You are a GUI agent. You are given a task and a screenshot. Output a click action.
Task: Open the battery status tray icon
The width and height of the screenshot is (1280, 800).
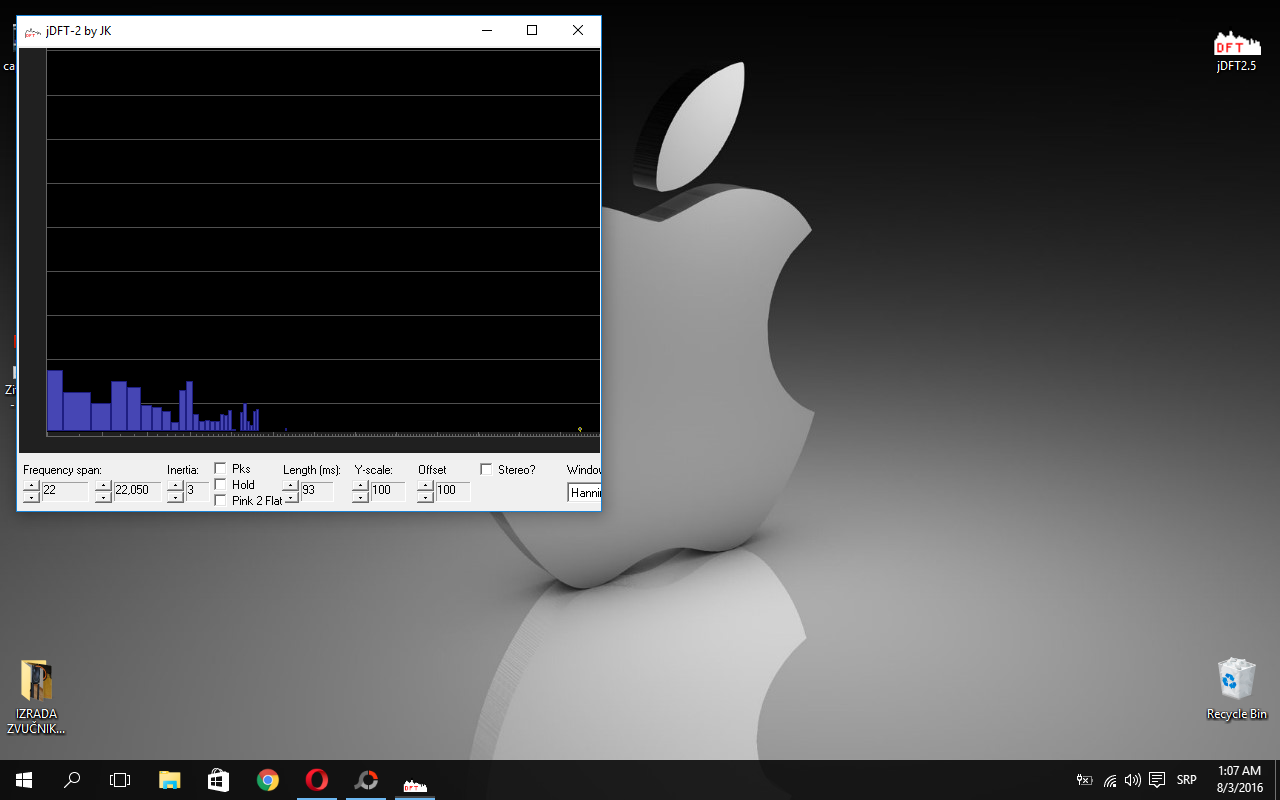coord(1084,780)
